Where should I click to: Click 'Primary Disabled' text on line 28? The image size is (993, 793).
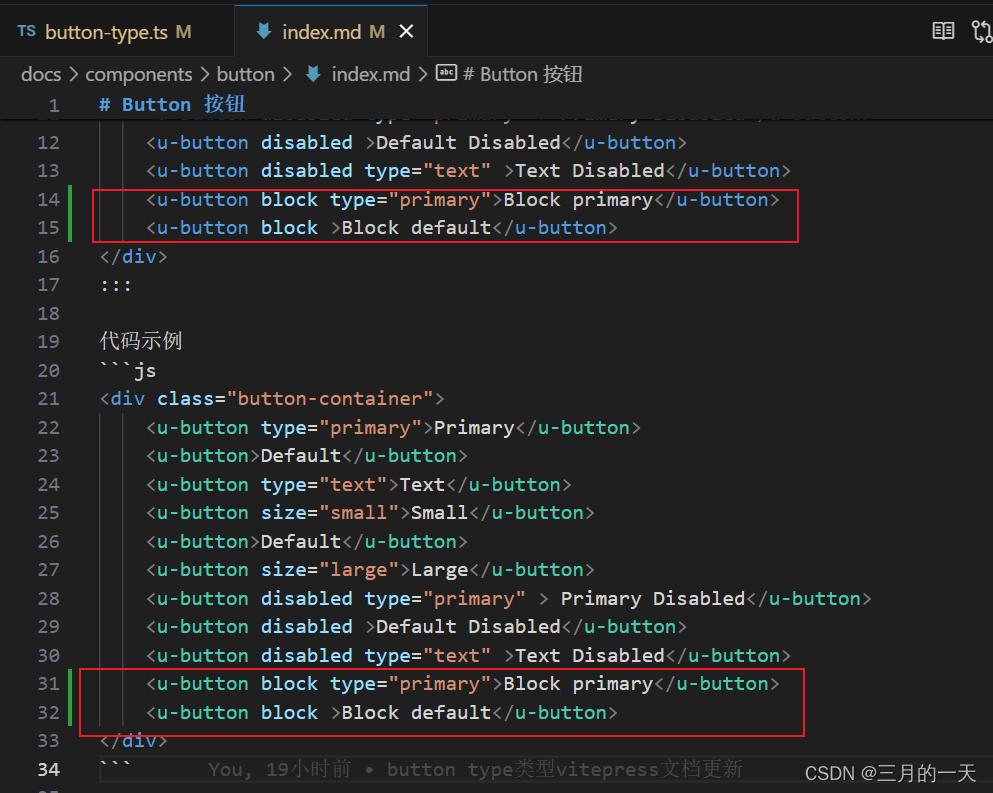(653, 599)
